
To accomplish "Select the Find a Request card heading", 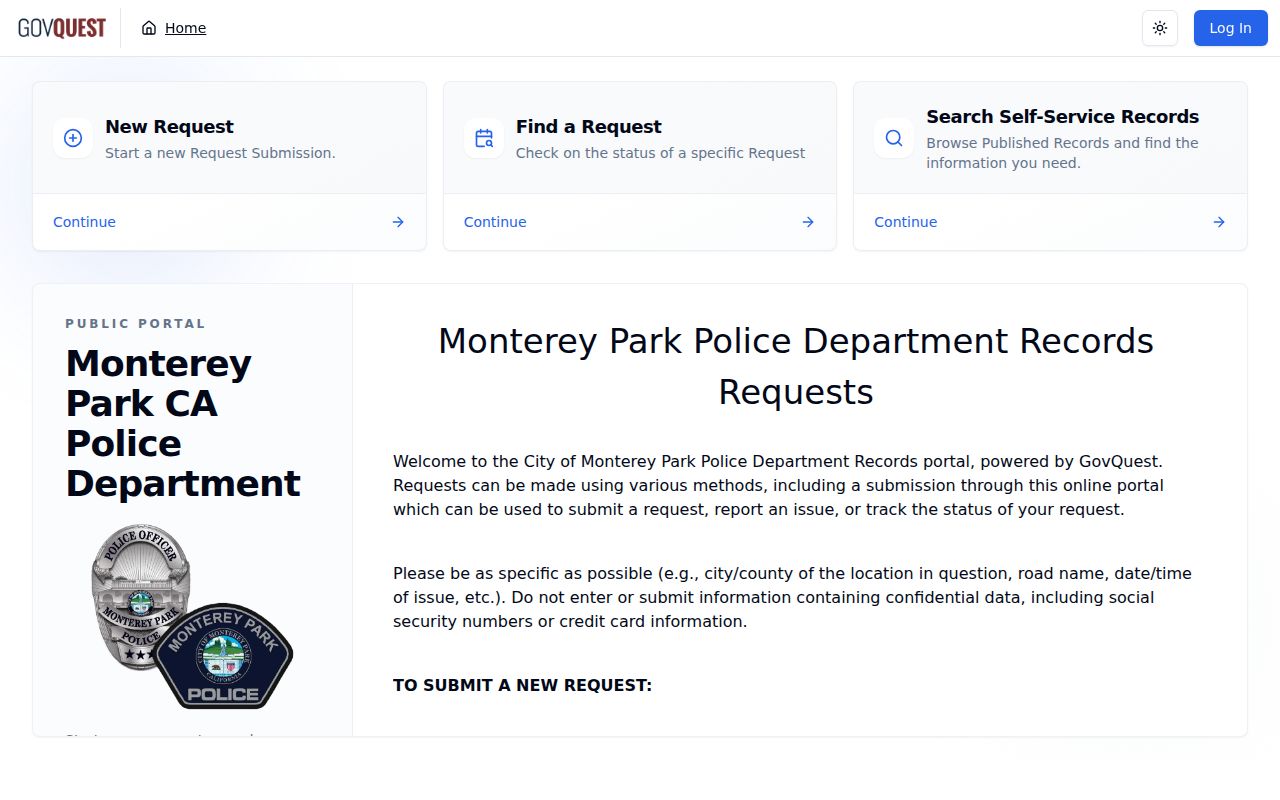I will point(589,127).
